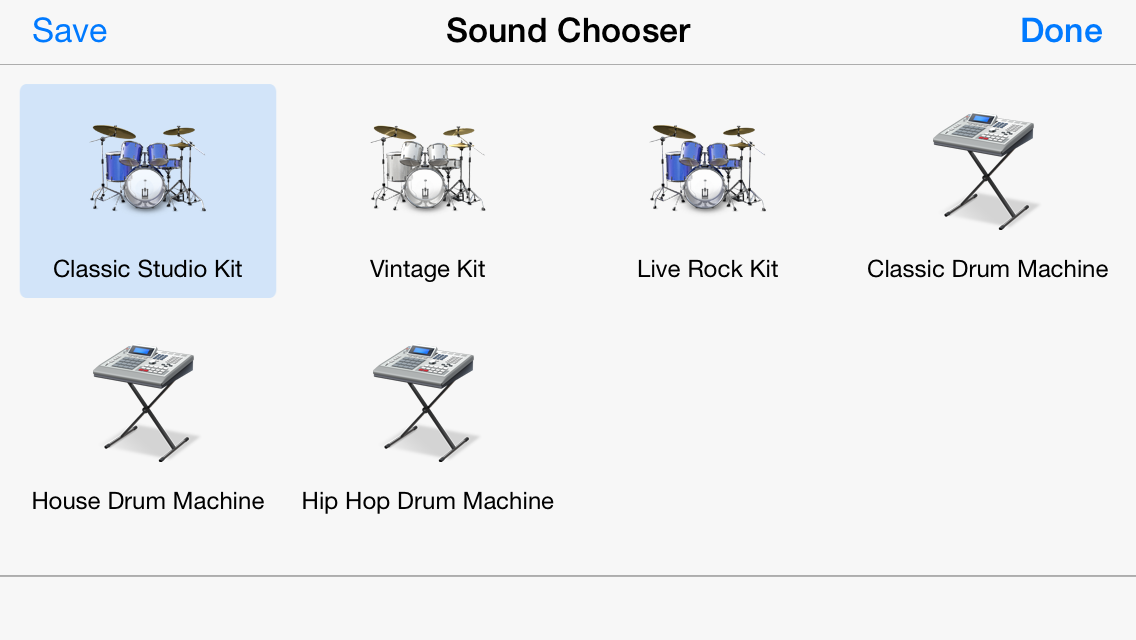
Task: Click the "House Drum Machine" text label
Action: (x=148, y=501)
